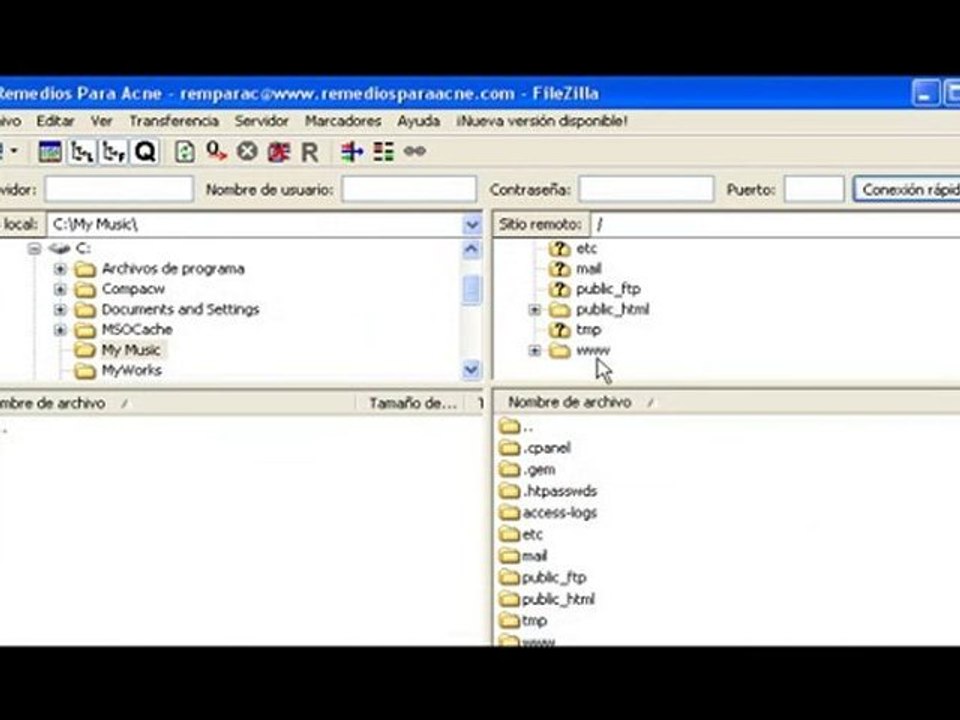Click local tree scrollbar down arrow
This screenshot has height=720, width=960.
[471, 369]
